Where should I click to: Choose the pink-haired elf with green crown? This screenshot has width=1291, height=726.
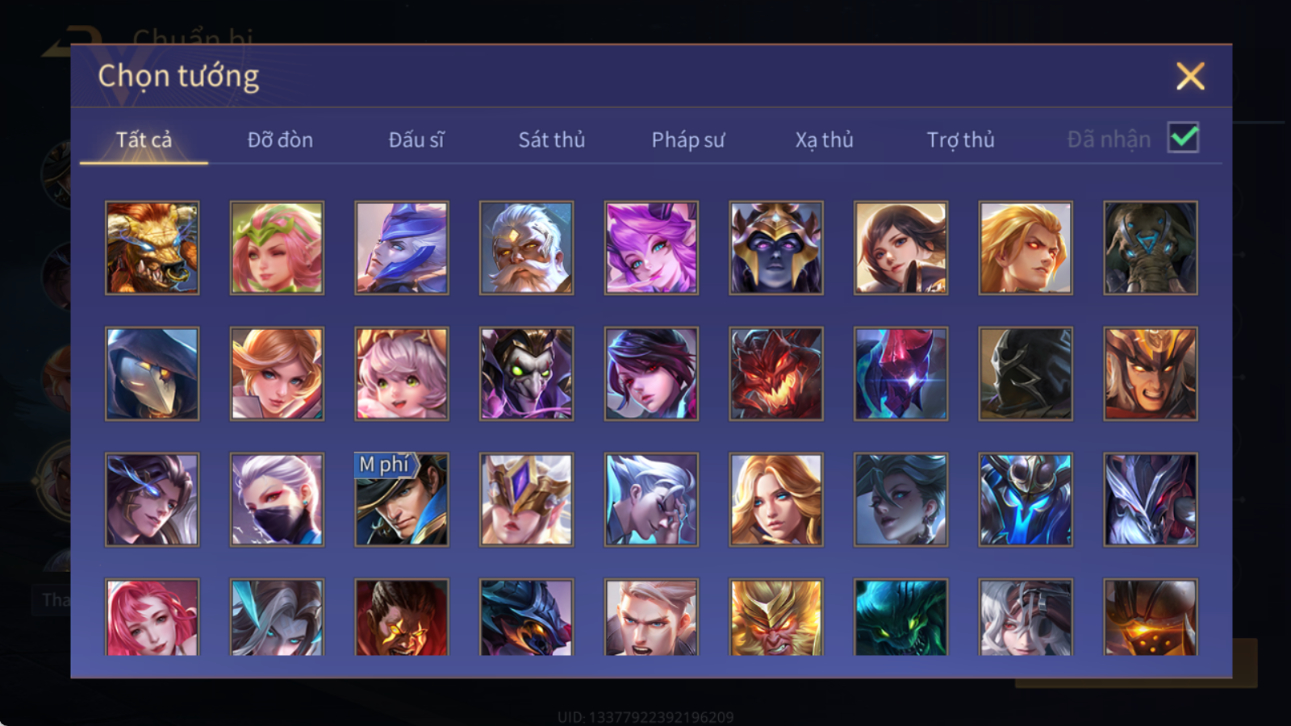coord(277,248)
